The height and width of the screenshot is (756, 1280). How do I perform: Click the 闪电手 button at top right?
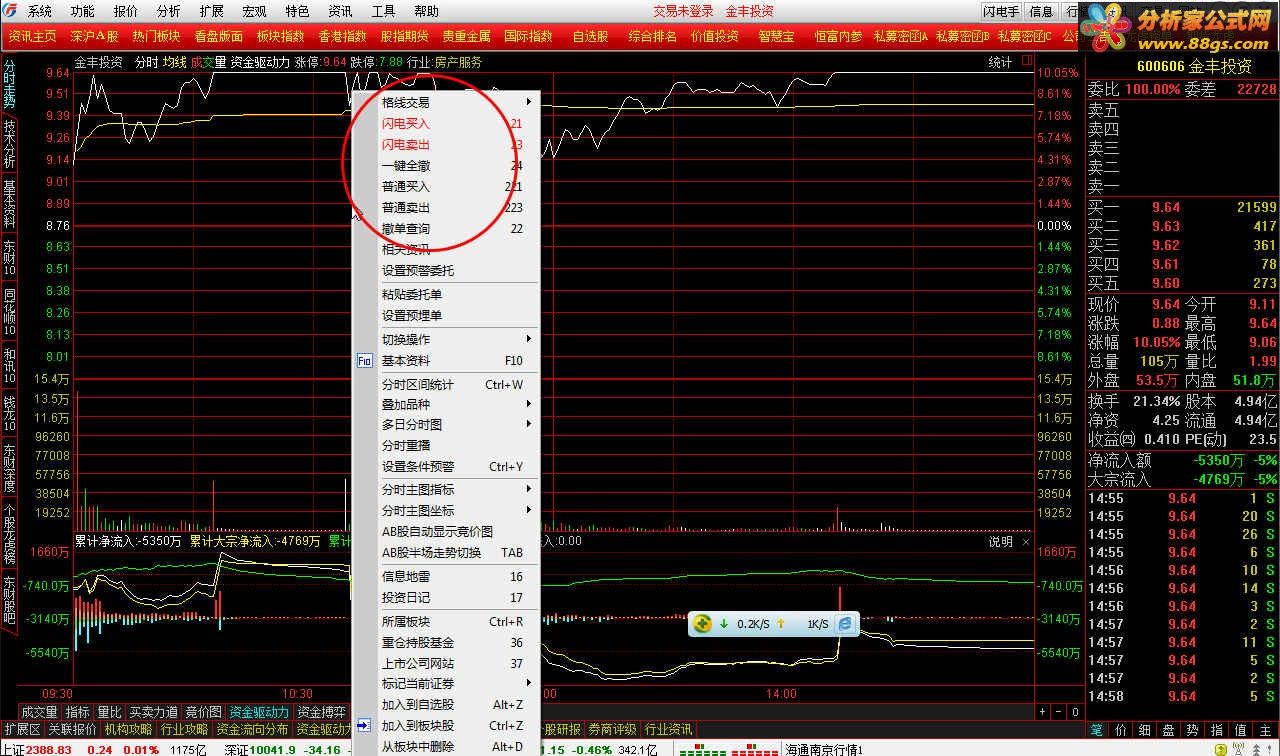coord(1001,12)
